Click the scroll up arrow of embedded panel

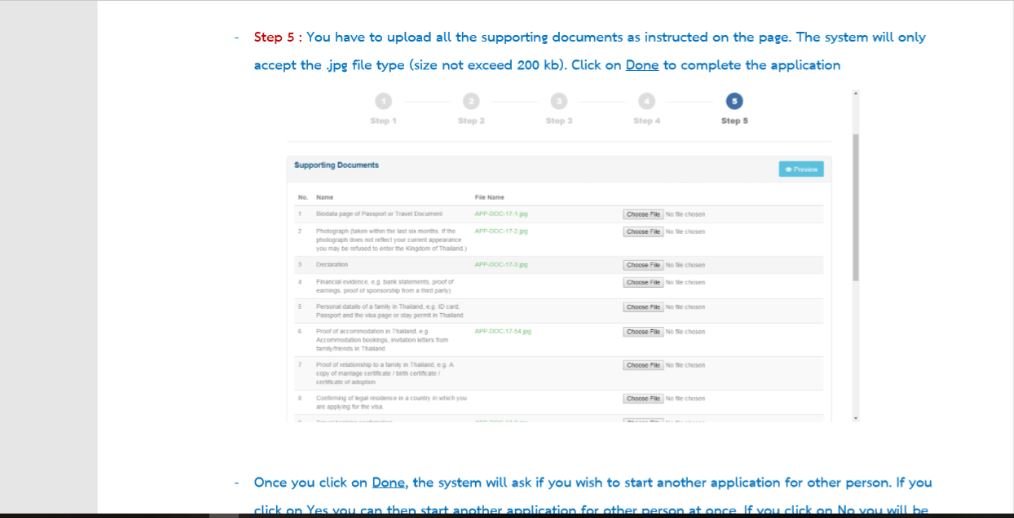click(856, 94)
